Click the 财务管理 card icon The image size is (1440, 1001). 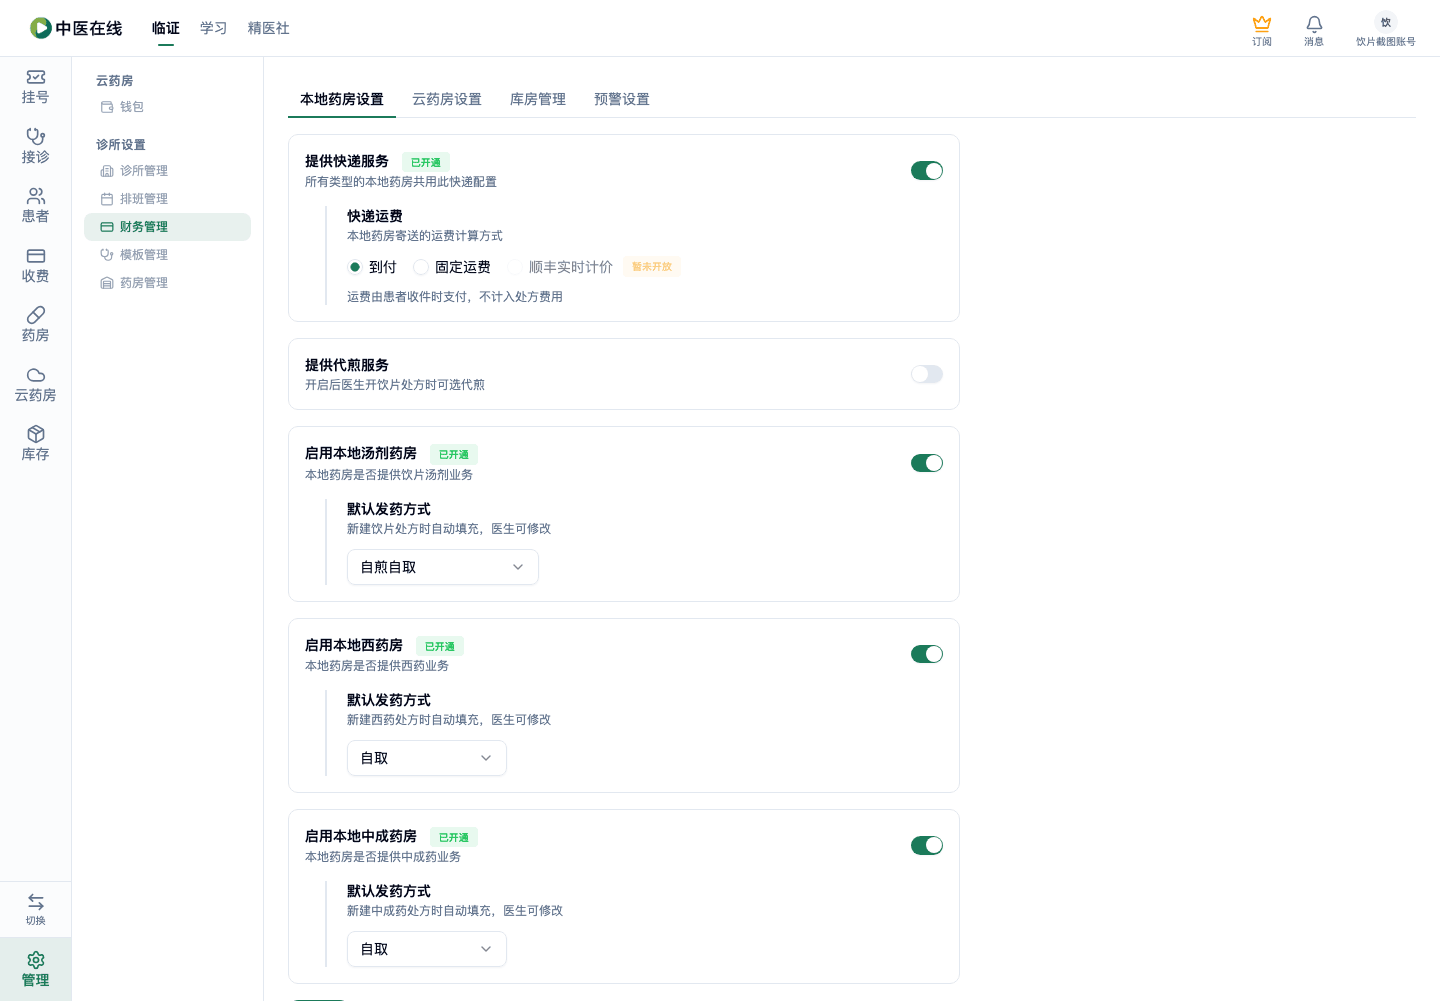(107, 227)
